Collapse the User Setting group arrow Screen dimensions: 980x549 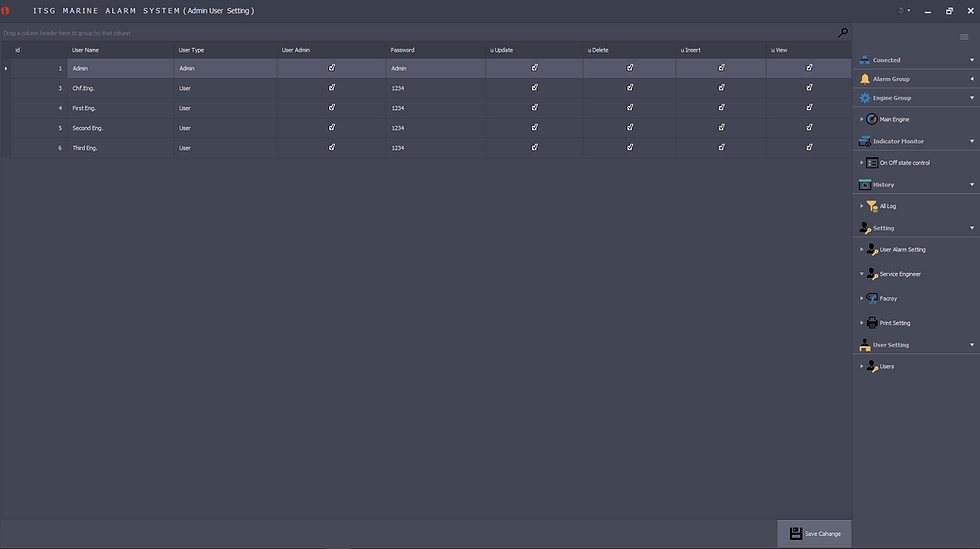tap(972, 345)
